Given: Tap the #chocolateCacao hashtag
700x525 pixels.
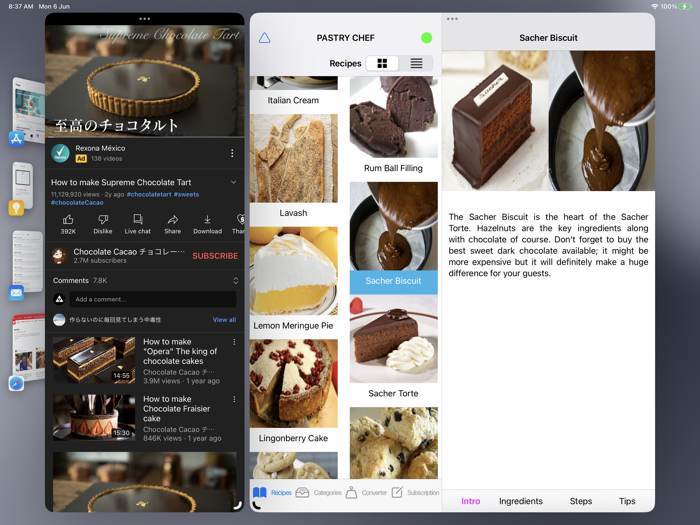Looking at the screenshot, I should 77,203.
